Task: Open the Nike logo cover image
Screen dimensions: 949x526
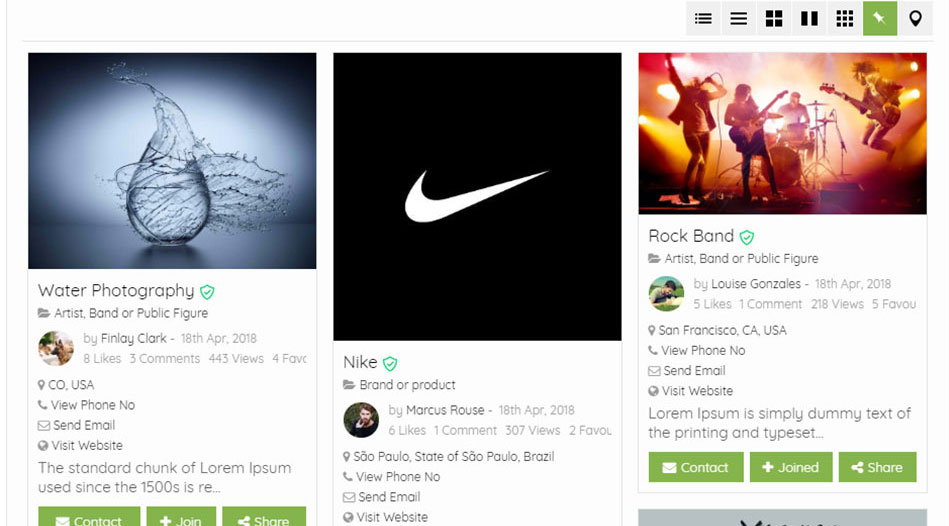Action: tap(477, 197)
